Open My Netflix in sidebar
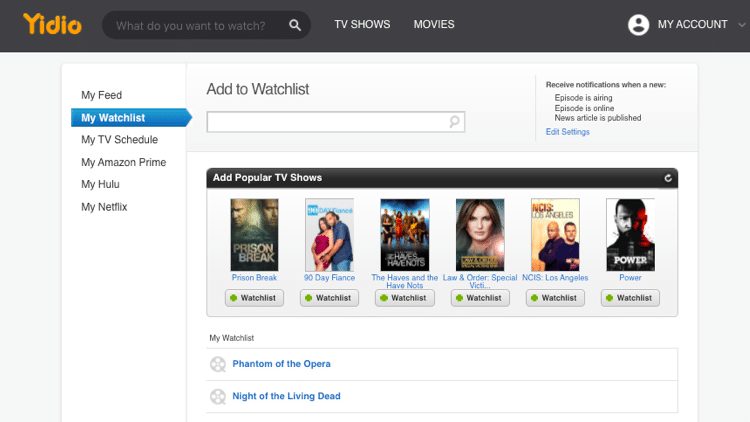The width and height of the screenshot is (750, 422). coord(104,207)
